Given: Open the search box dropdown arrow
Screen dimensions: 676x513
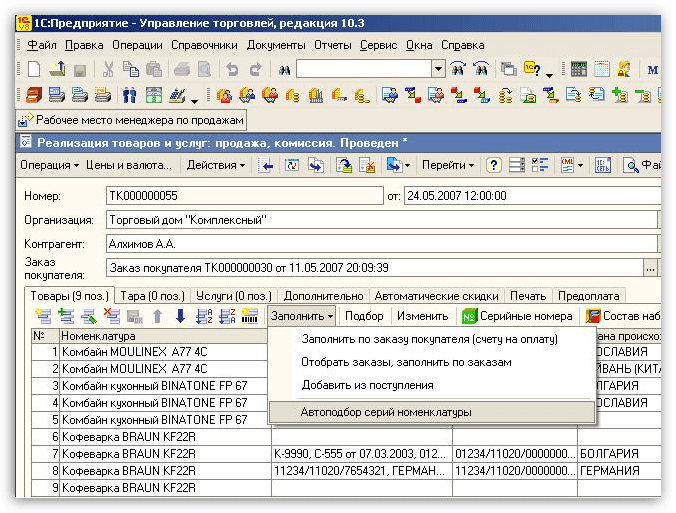Looking at the screenshot, I should tap(438, 69).
